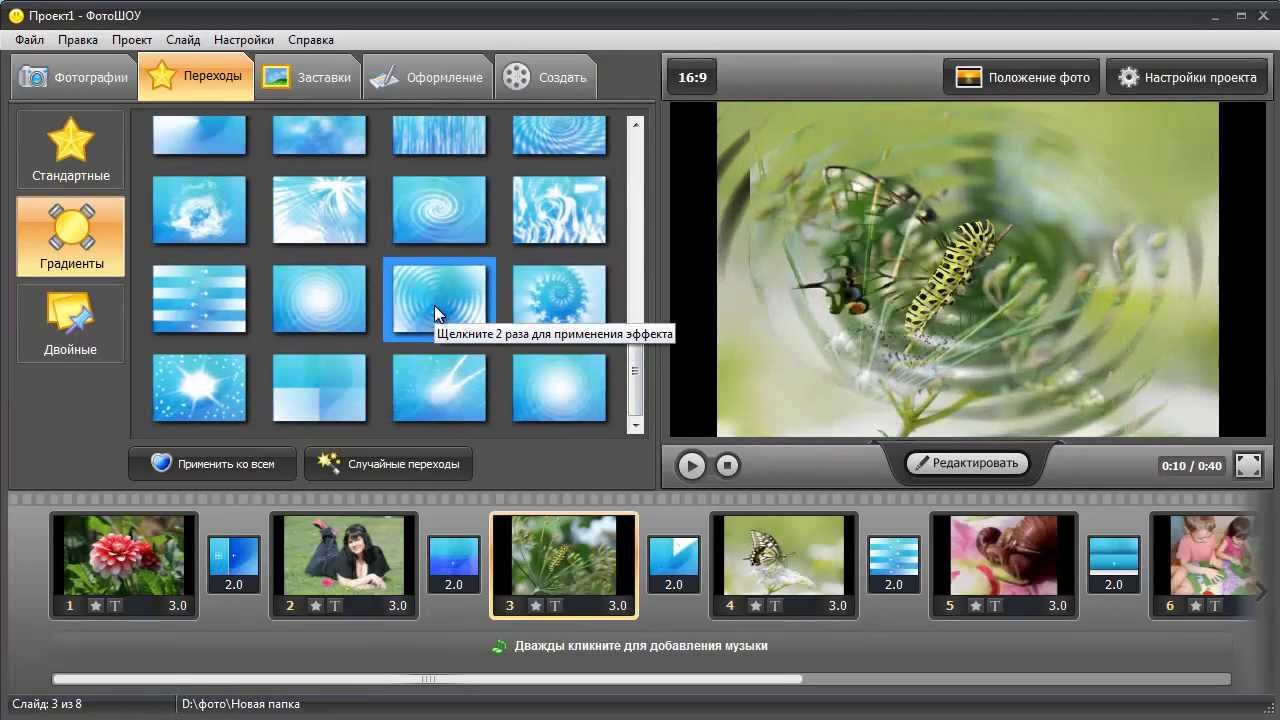Click the 0:10 / 0:40 time indicator
Viewport: 1280px width, 720px height.
[1192, 466]
